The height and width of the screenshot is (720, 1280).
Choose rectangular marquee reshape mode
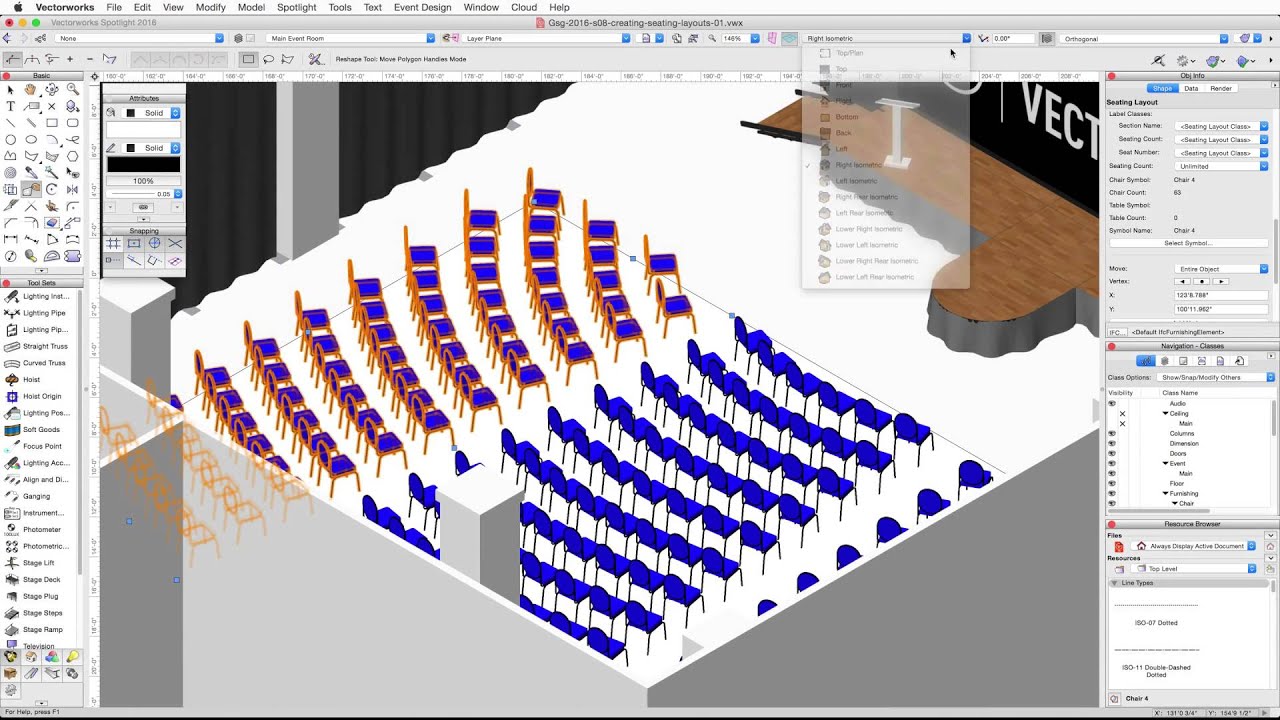(x=248, y=59)
